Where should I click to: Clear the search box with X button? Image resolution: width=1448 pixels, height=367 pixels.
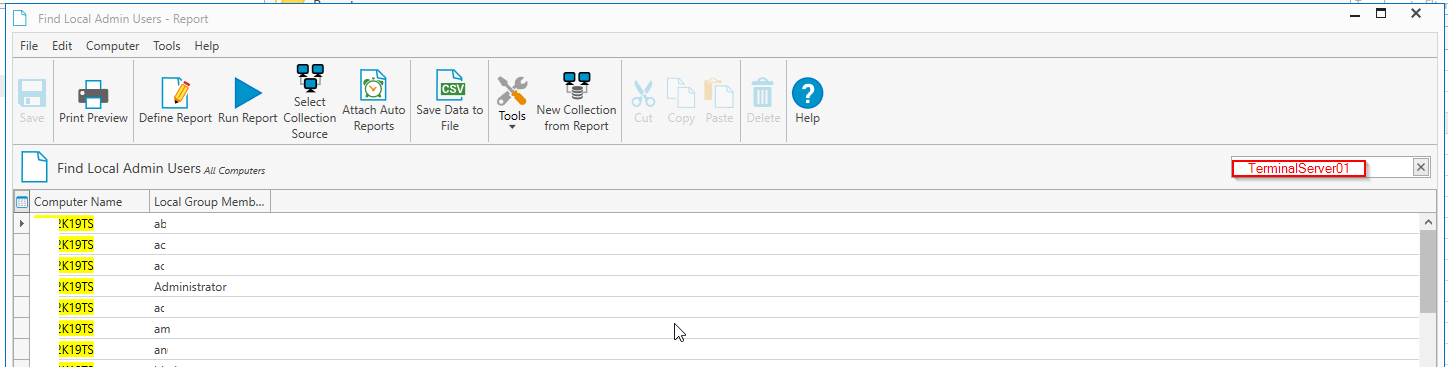pos(1421,168)
